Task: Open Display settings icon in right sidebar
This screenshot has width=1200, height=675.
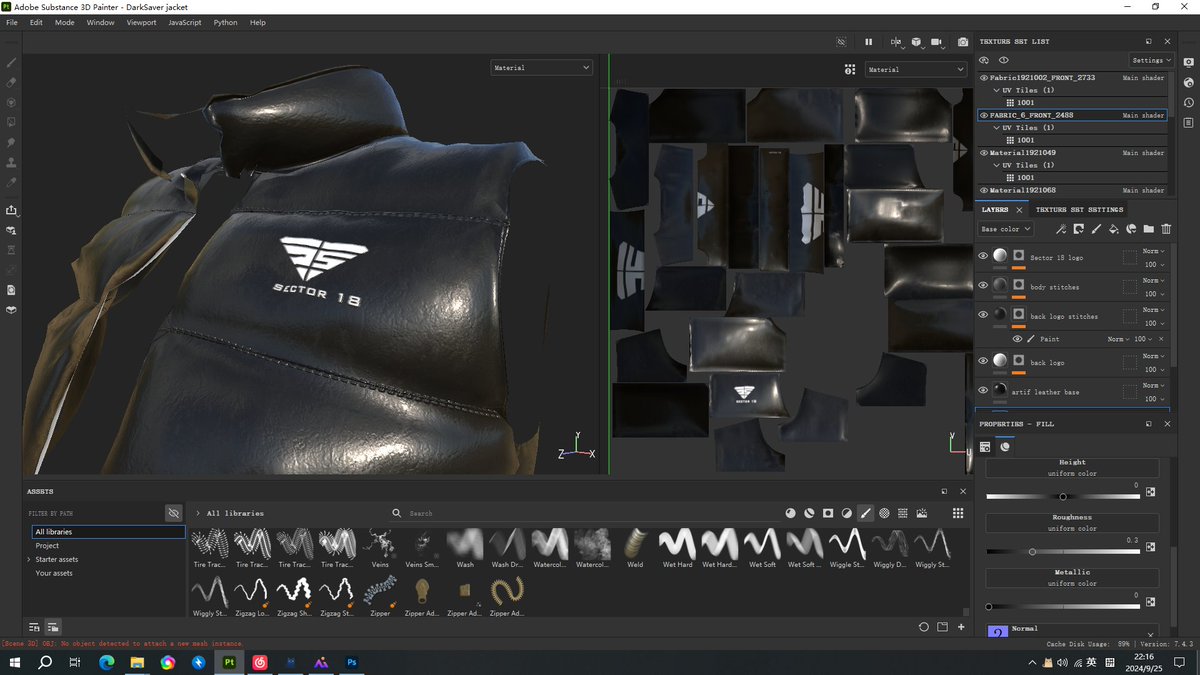Action: click(1188, 62)
